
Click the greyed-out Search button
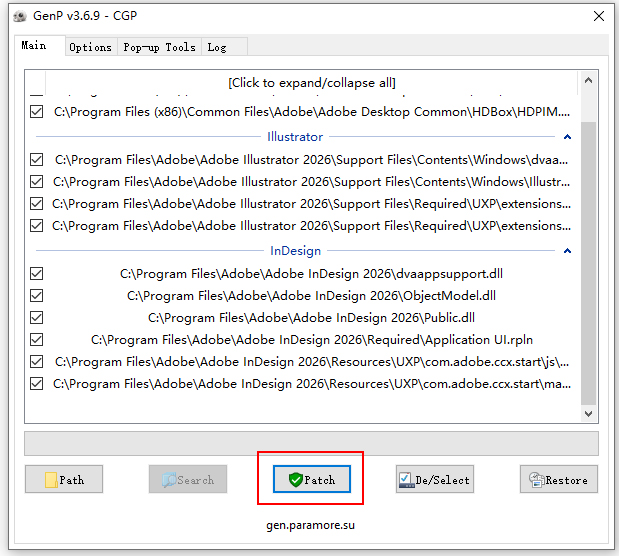point(188,479)
